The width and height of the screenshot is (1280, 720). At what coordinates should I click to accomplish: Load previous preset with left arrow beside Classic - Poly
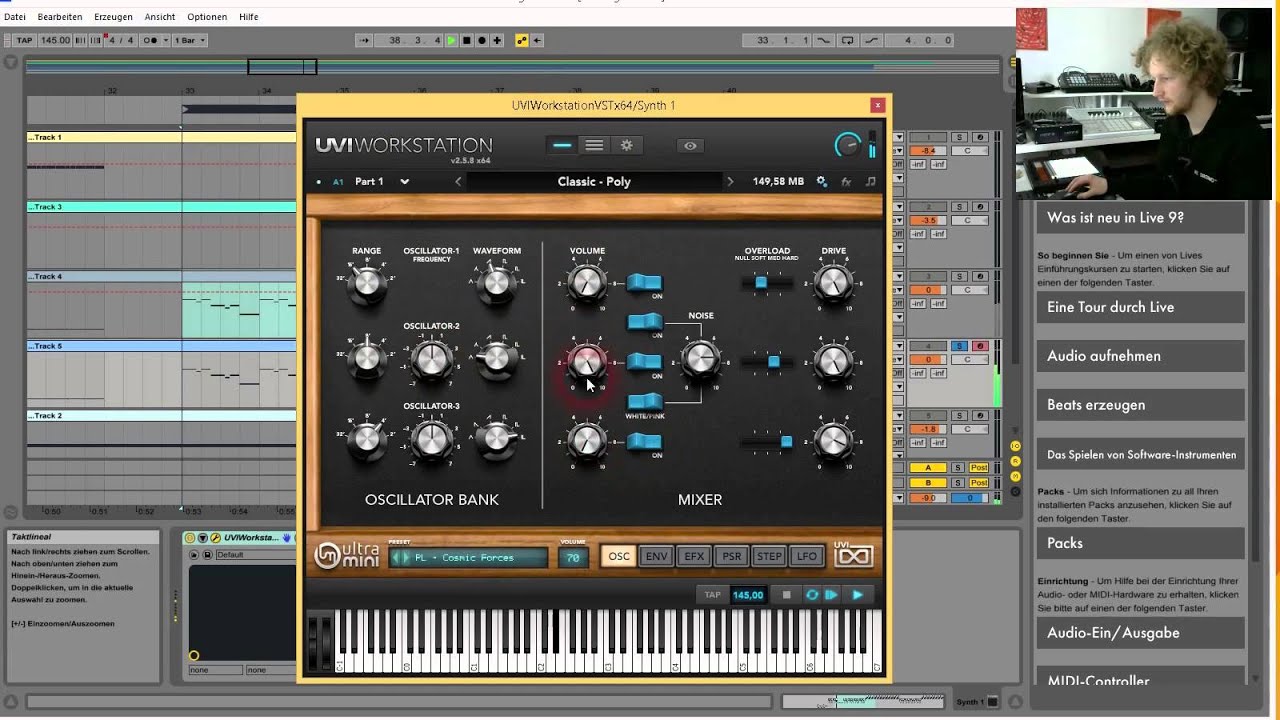(x=458, y=182)
